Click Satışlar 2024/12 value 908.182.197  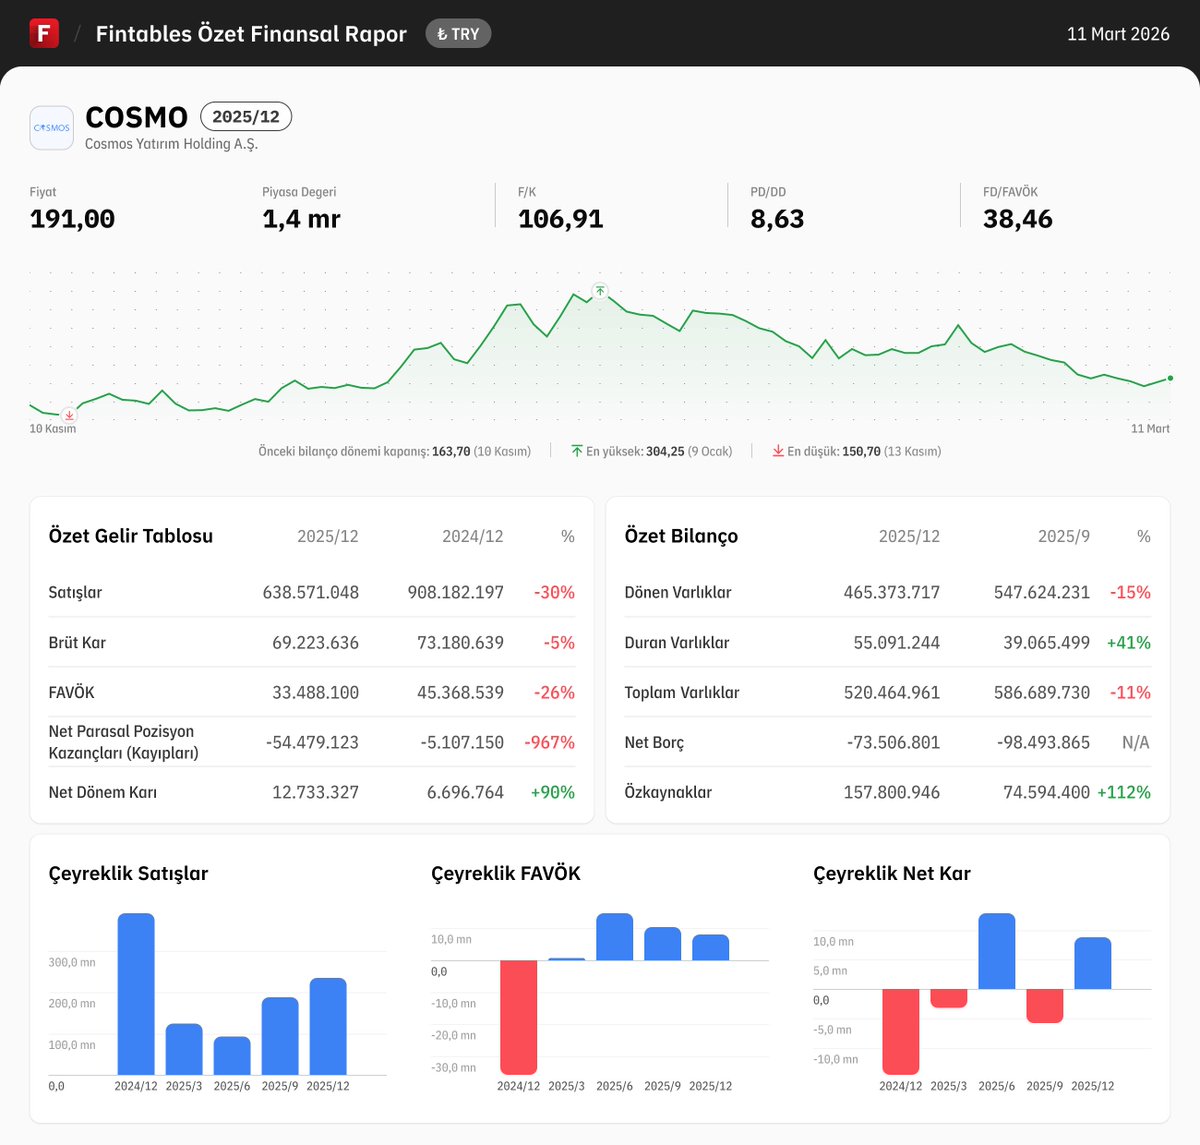[456, 592]
